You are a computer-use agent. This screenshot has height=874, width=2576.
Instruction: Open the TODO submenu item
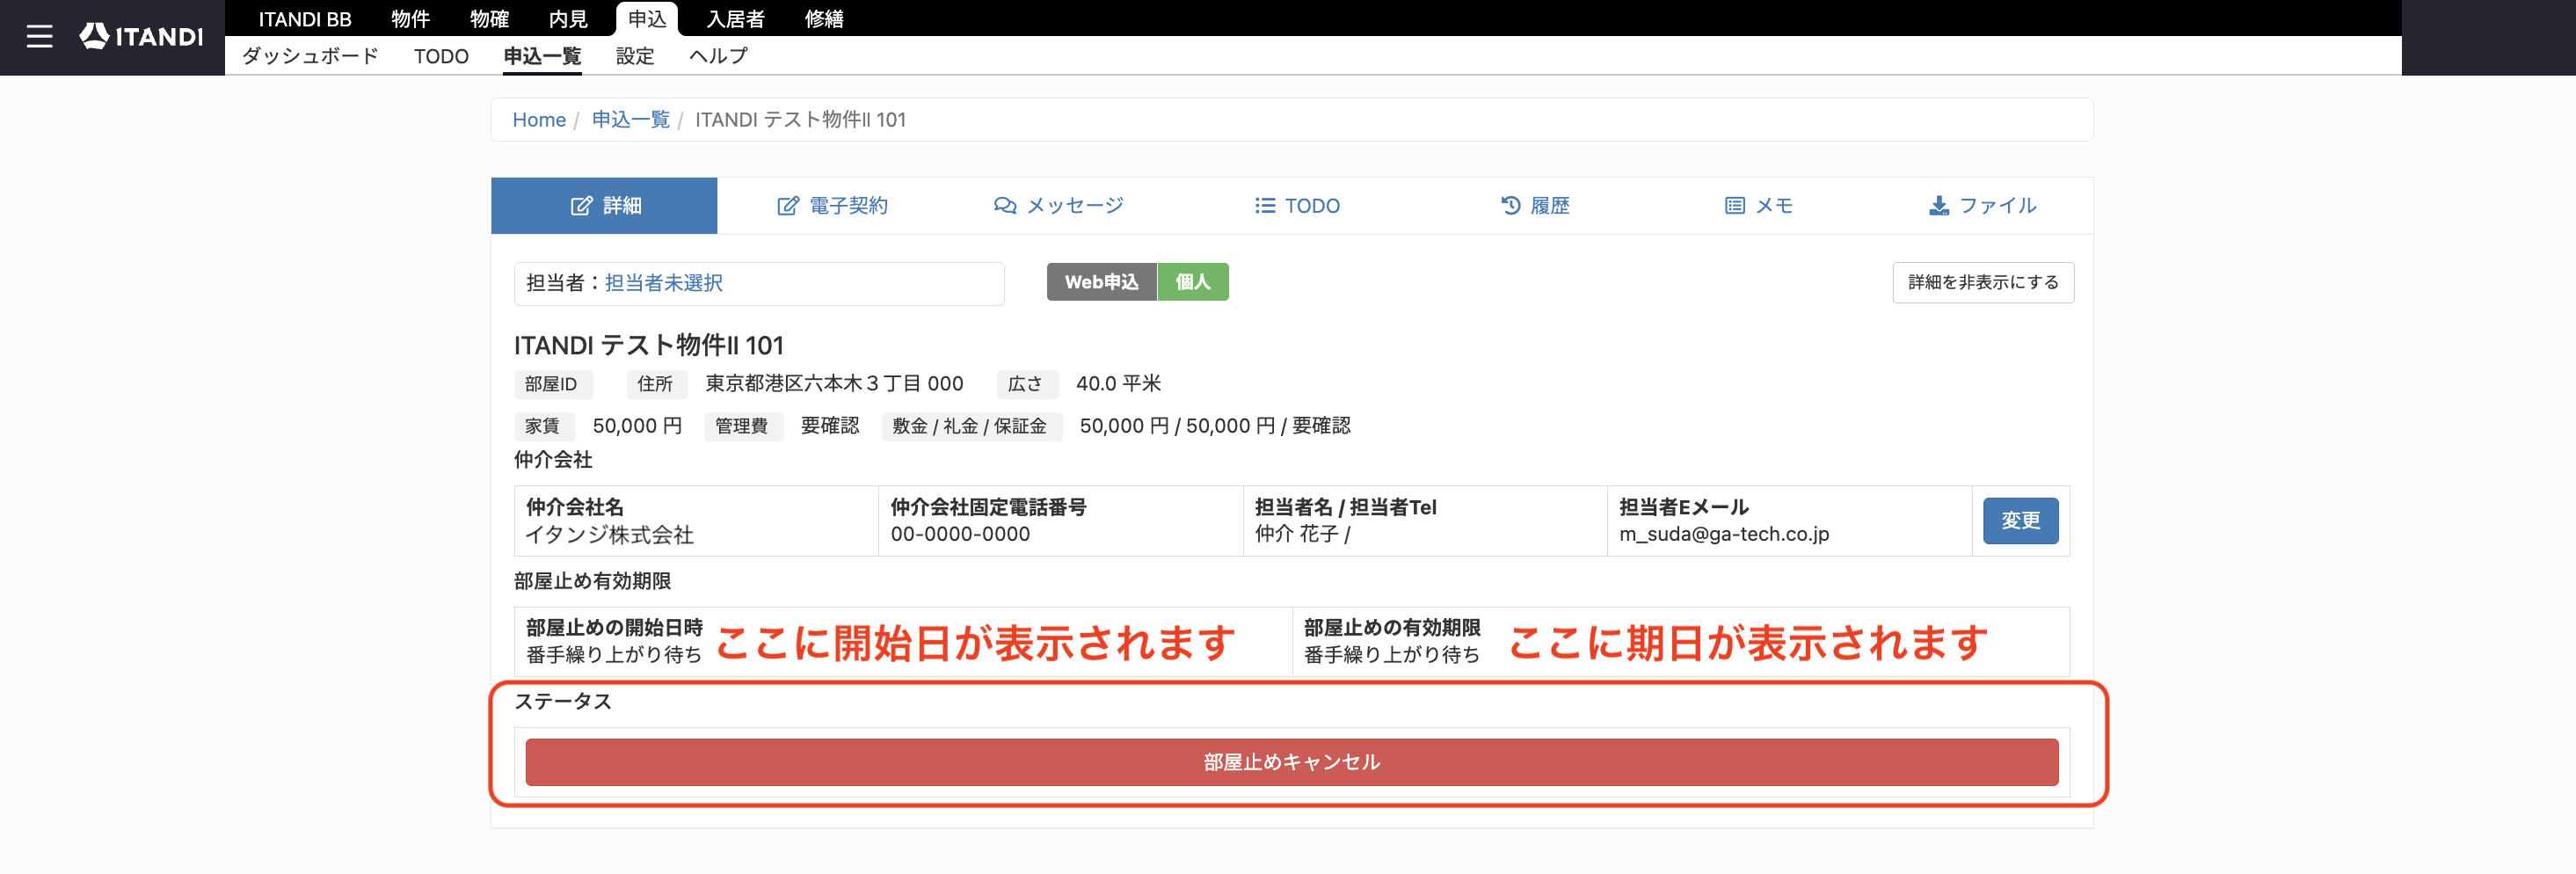441,56
